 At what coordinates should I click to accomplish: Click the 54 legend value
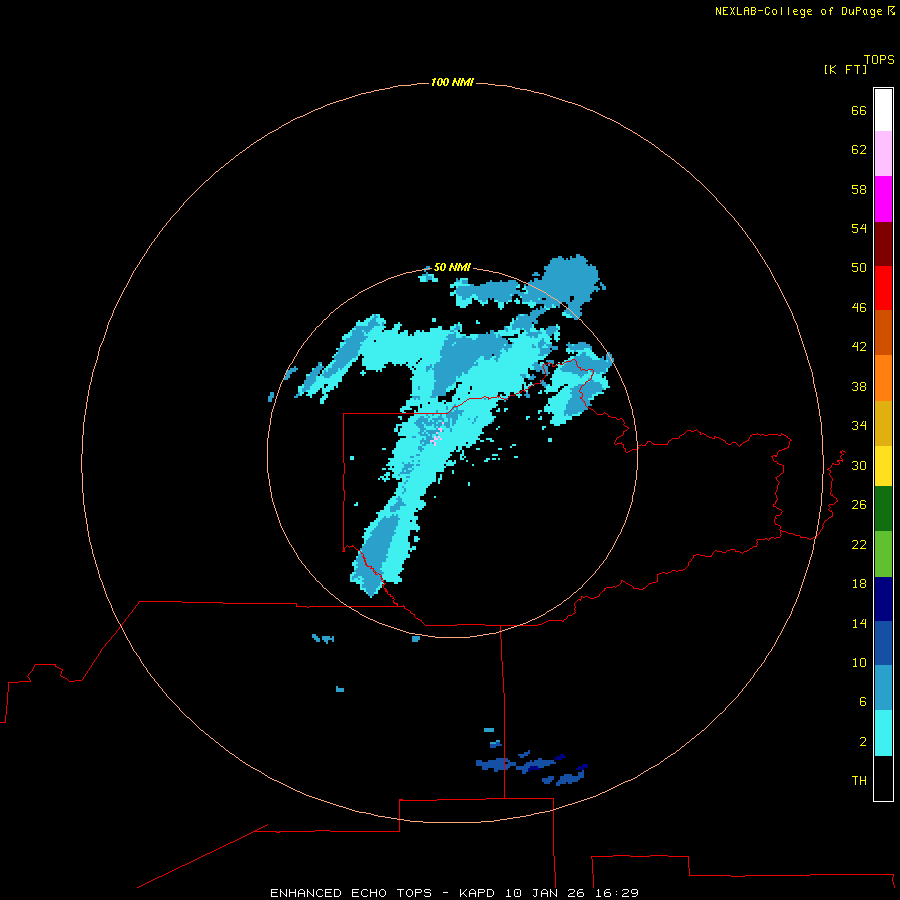(859, 228)
